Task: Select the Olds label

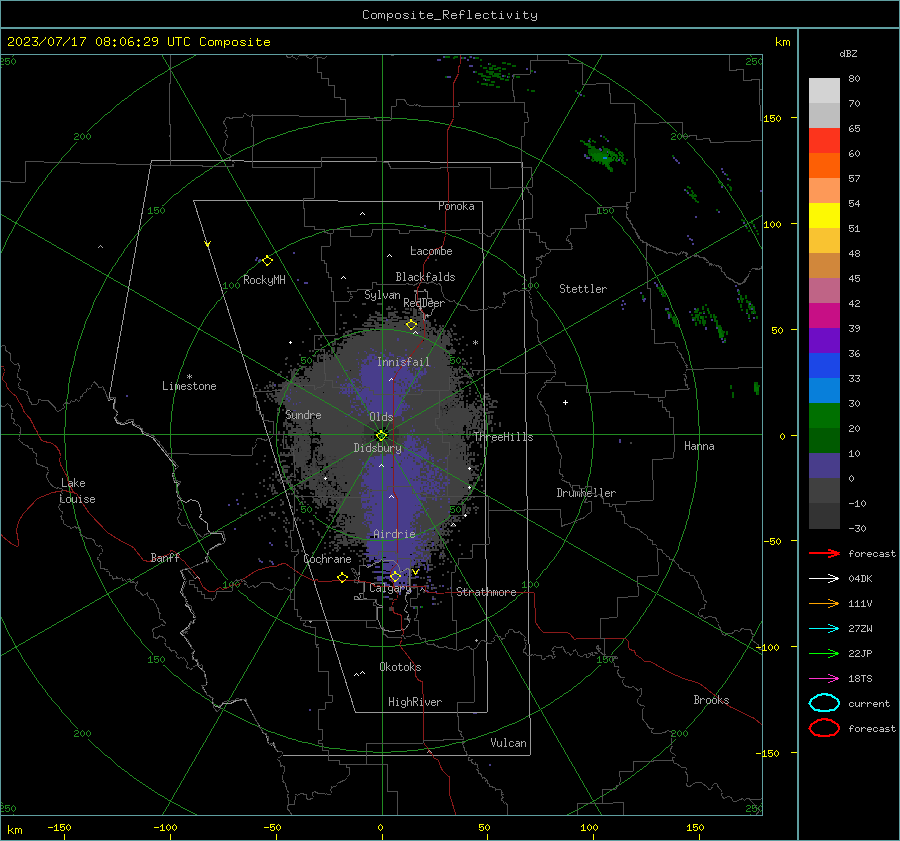Action: point(381,417)
